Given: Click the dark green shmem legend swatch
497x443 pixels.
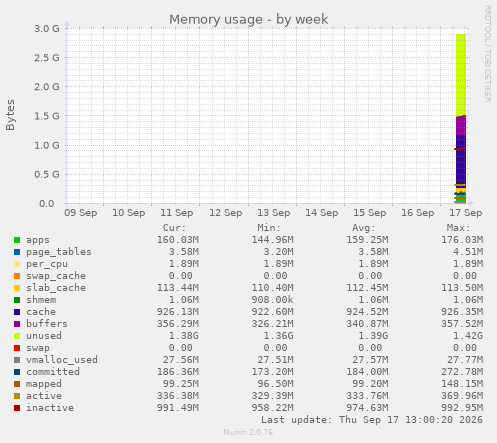Looking at the screenshot, I should tap(17, 300).
